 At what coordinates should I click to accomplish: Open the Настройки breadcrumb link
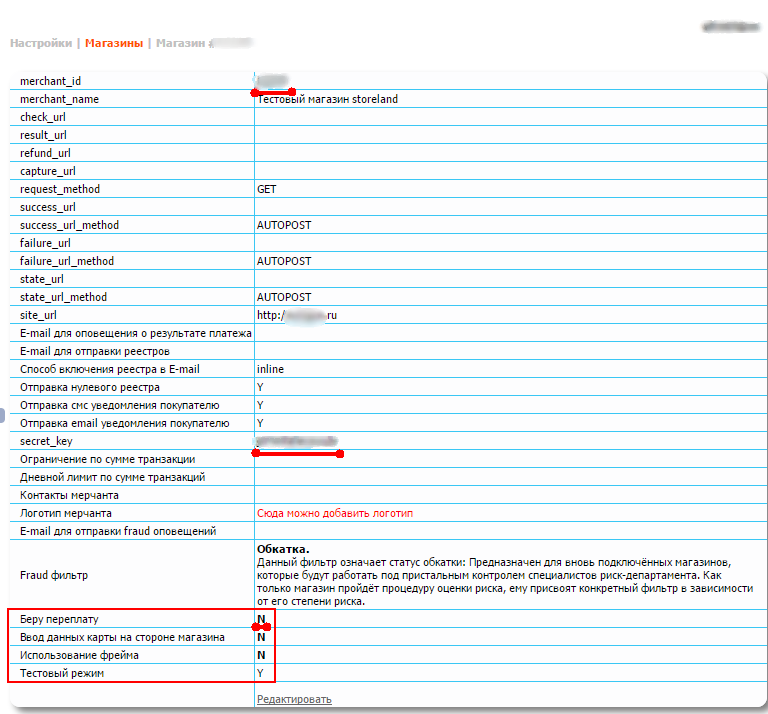pyautogui.click(x=41, y=43)
